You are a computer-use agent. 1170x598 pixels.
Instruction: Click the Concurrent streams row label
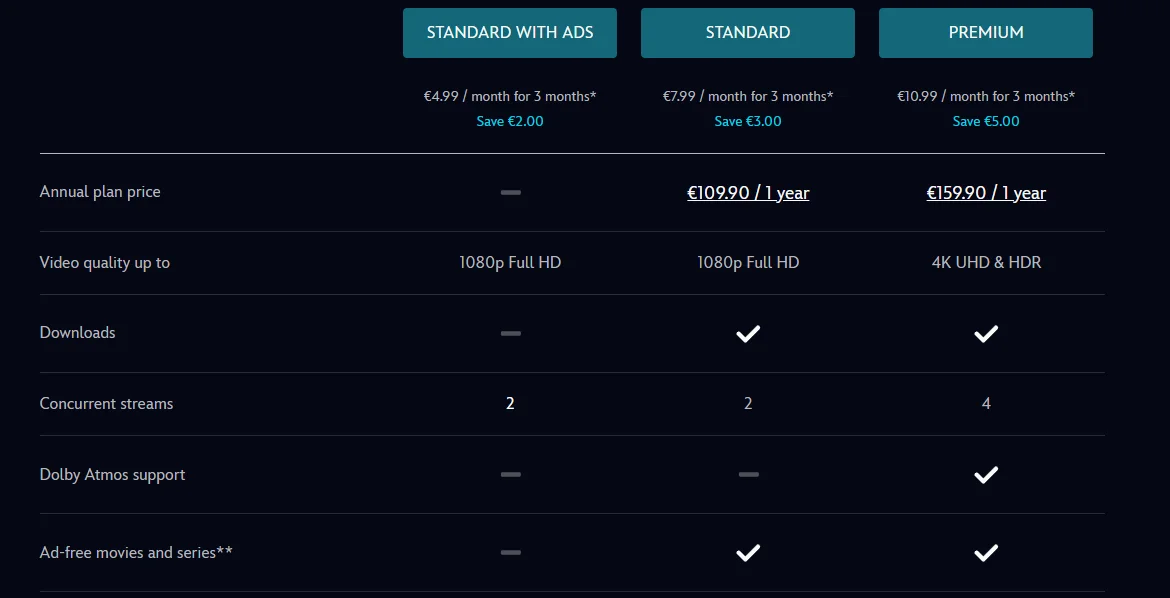(x=106, y=404)
